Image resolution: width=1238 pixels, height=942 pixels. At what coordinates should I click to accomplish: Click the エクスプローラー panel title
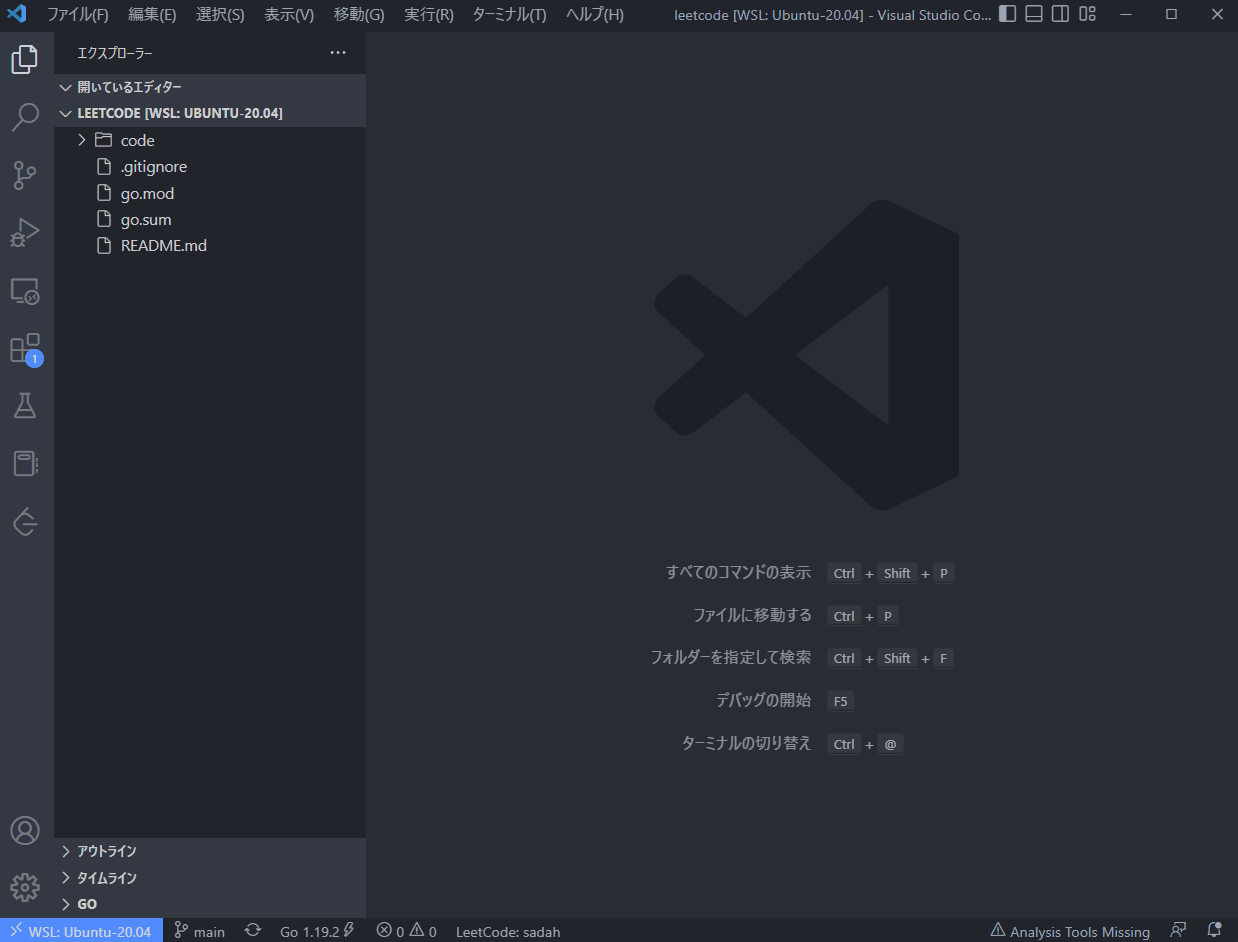115,53
